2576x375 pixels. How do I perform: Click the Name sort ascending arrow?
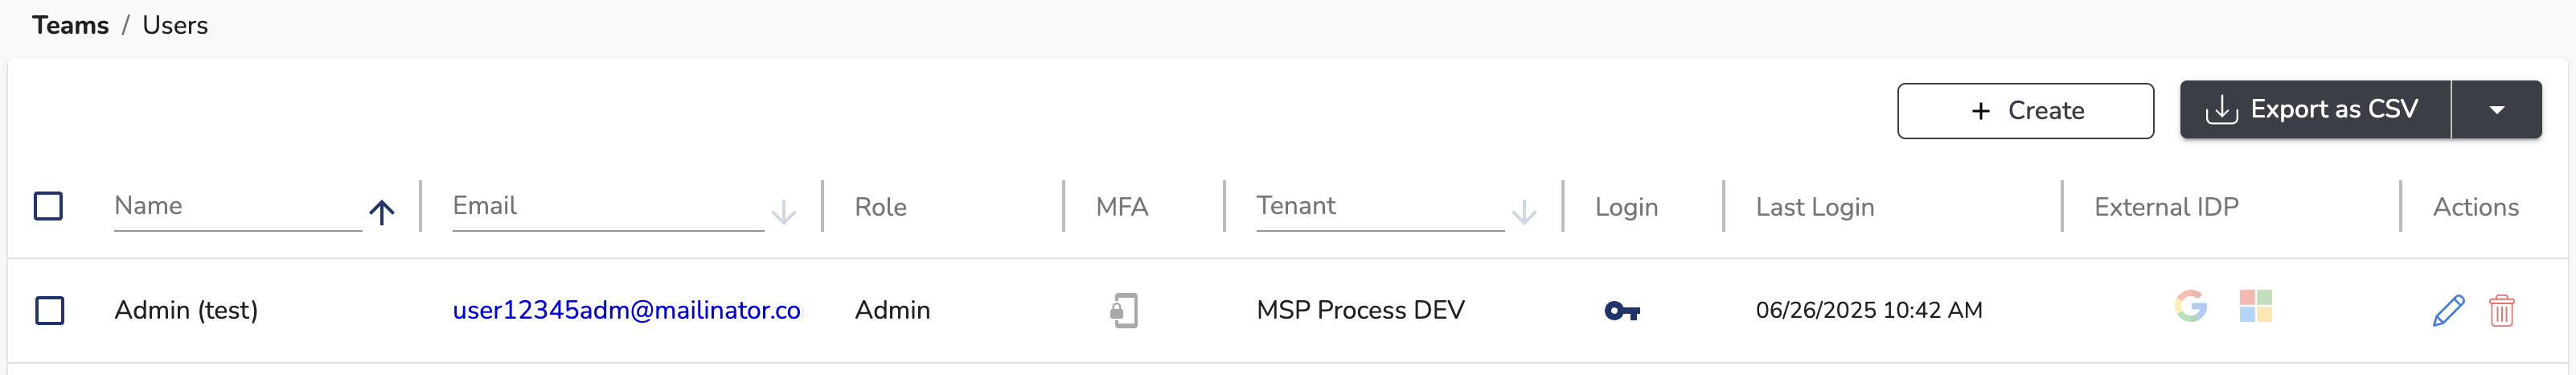coord(382,212)
